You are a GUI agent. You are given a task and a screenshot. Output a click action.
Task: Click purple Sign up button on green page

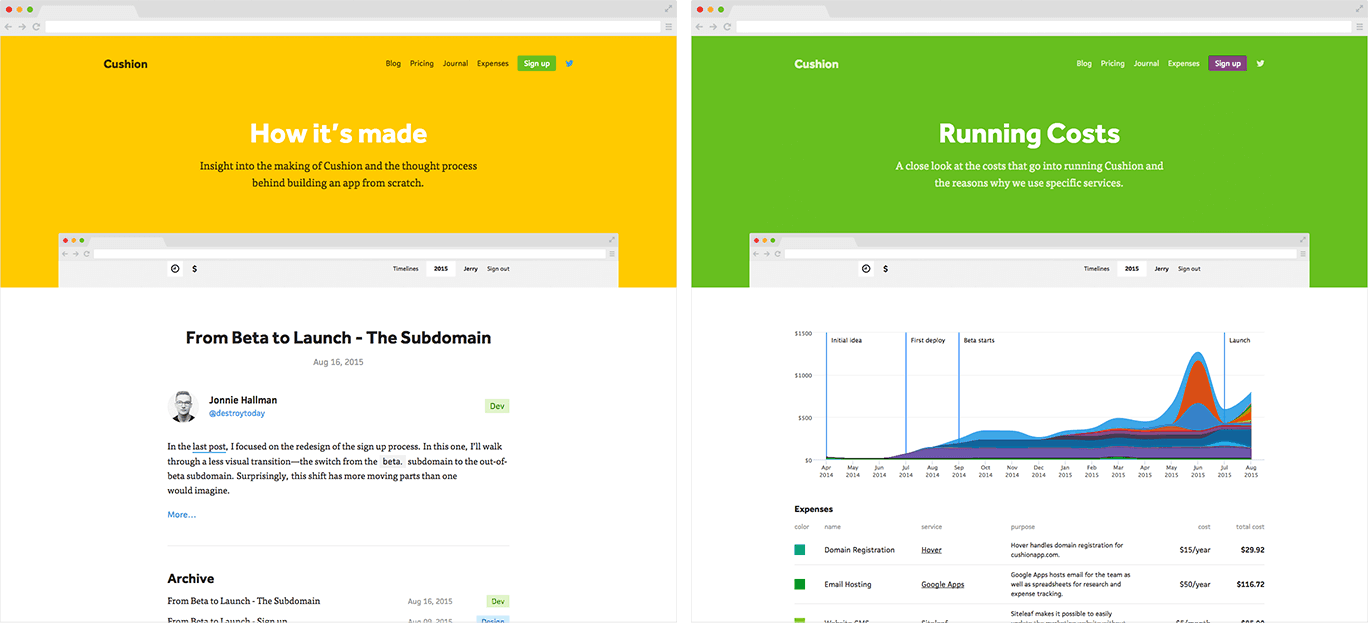click(1228, 63)
